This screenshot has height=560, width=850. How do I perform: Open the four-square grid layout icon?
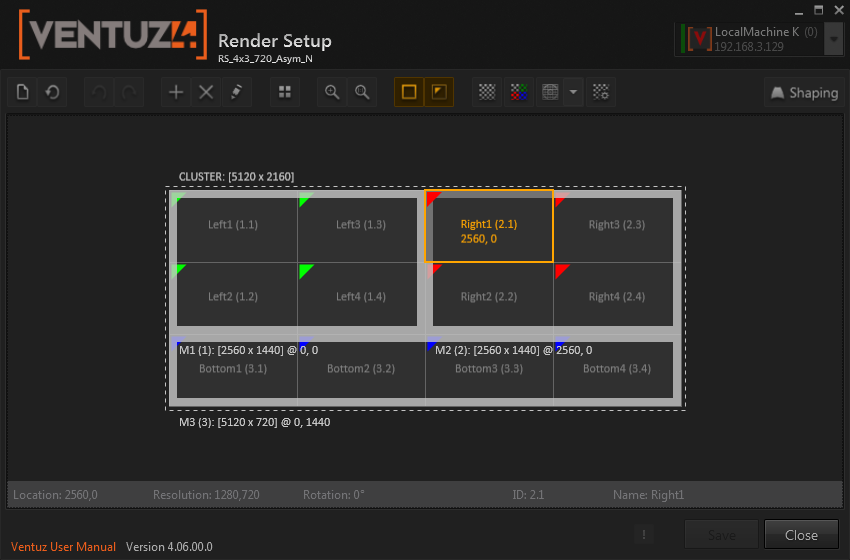(x=285, y=92)
